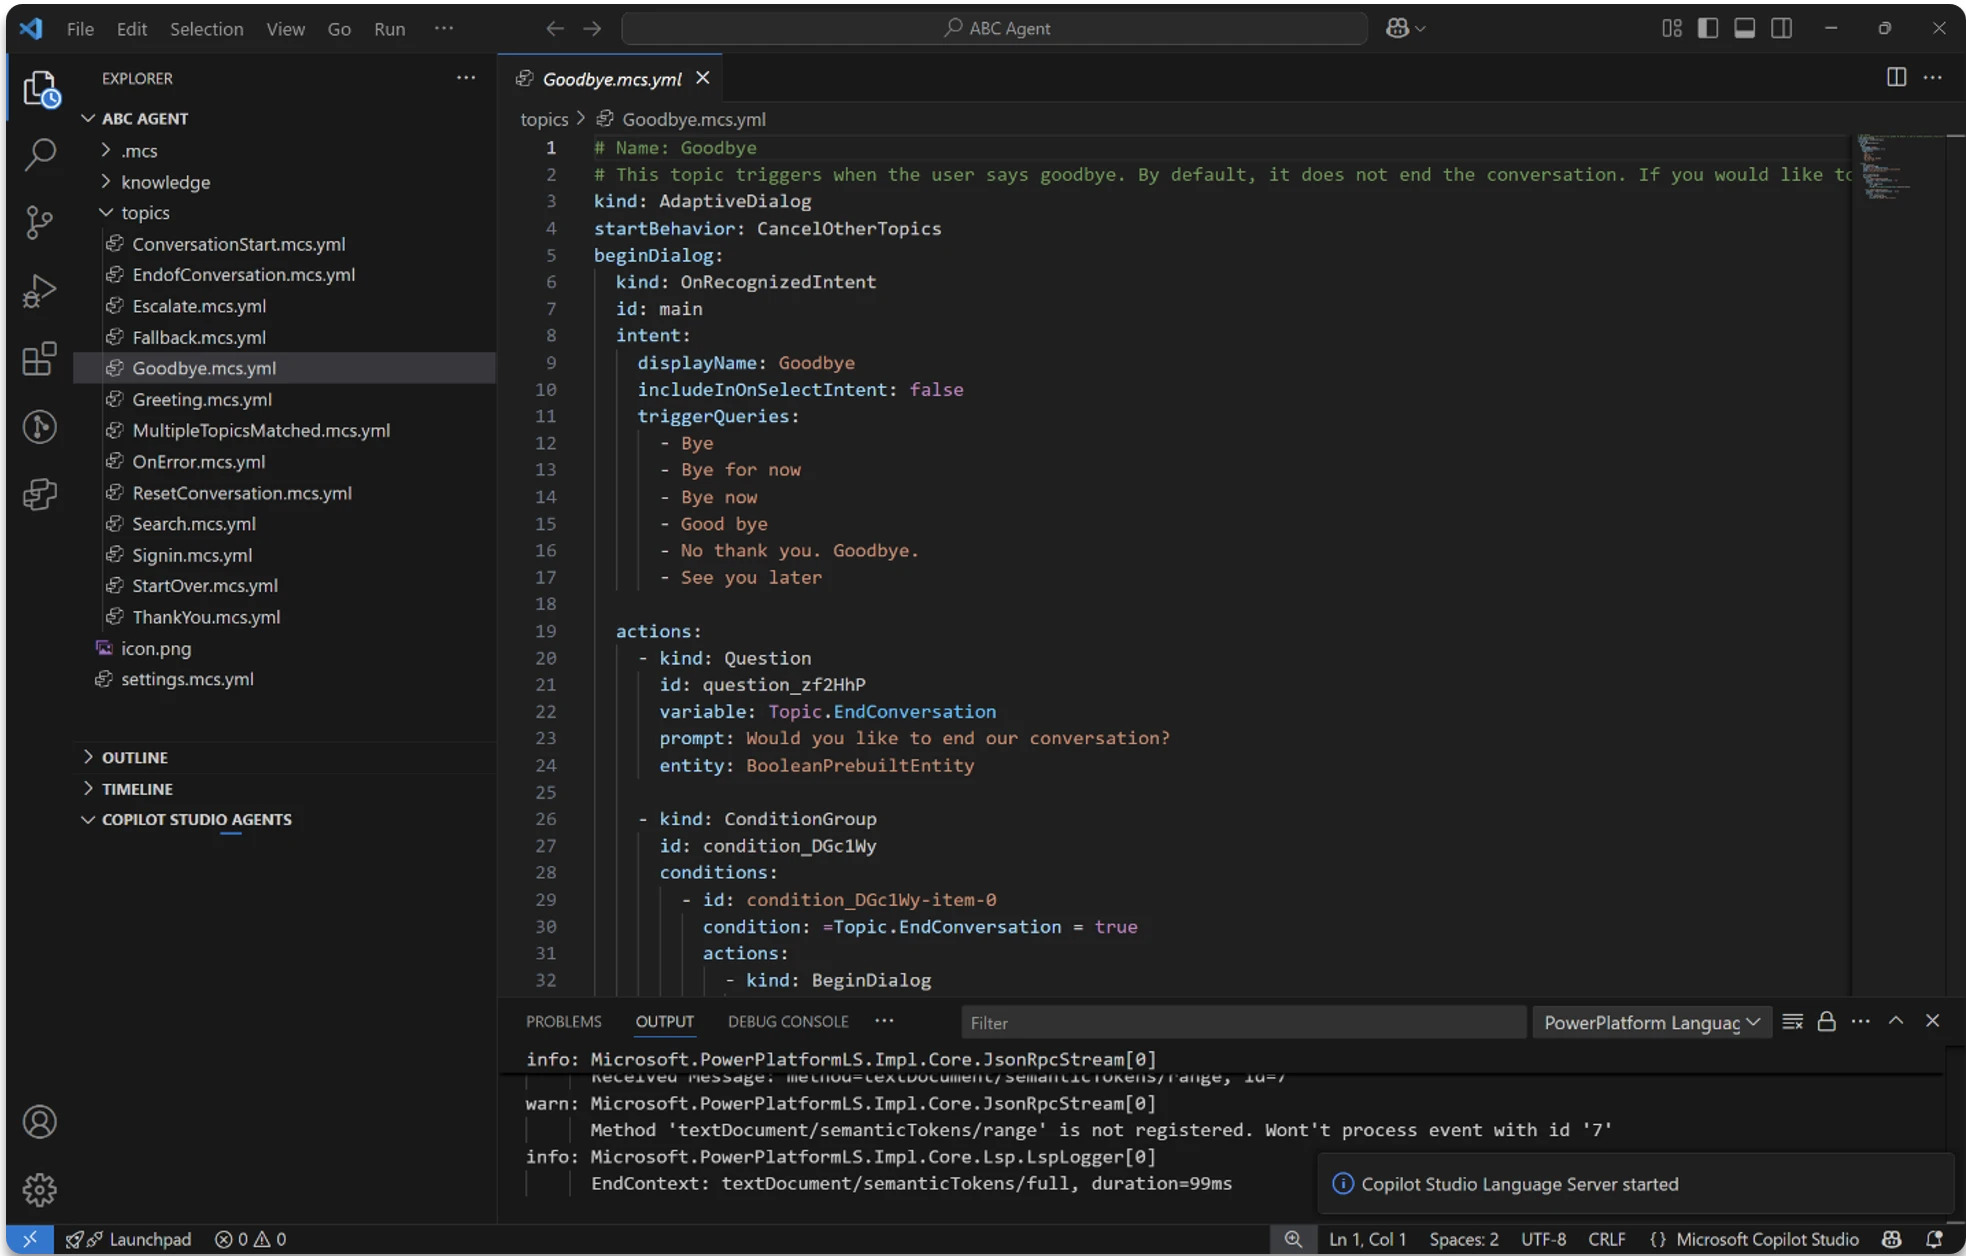
Task: Open the Accounts menu icon
Action: coord(40,1122)
